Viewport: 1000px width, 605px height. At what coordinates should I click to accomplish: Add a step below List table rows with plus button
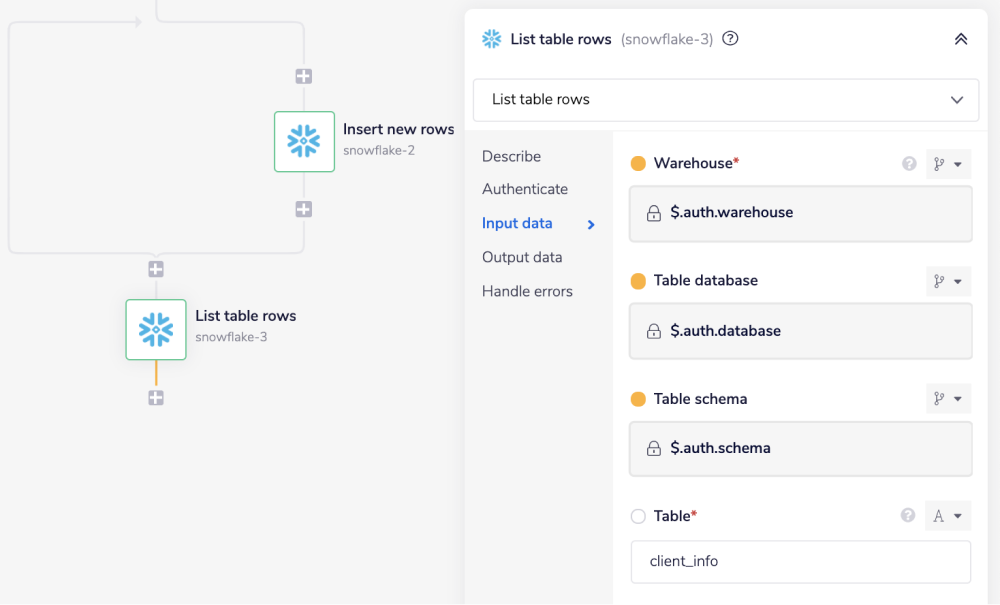pos(155,397)
